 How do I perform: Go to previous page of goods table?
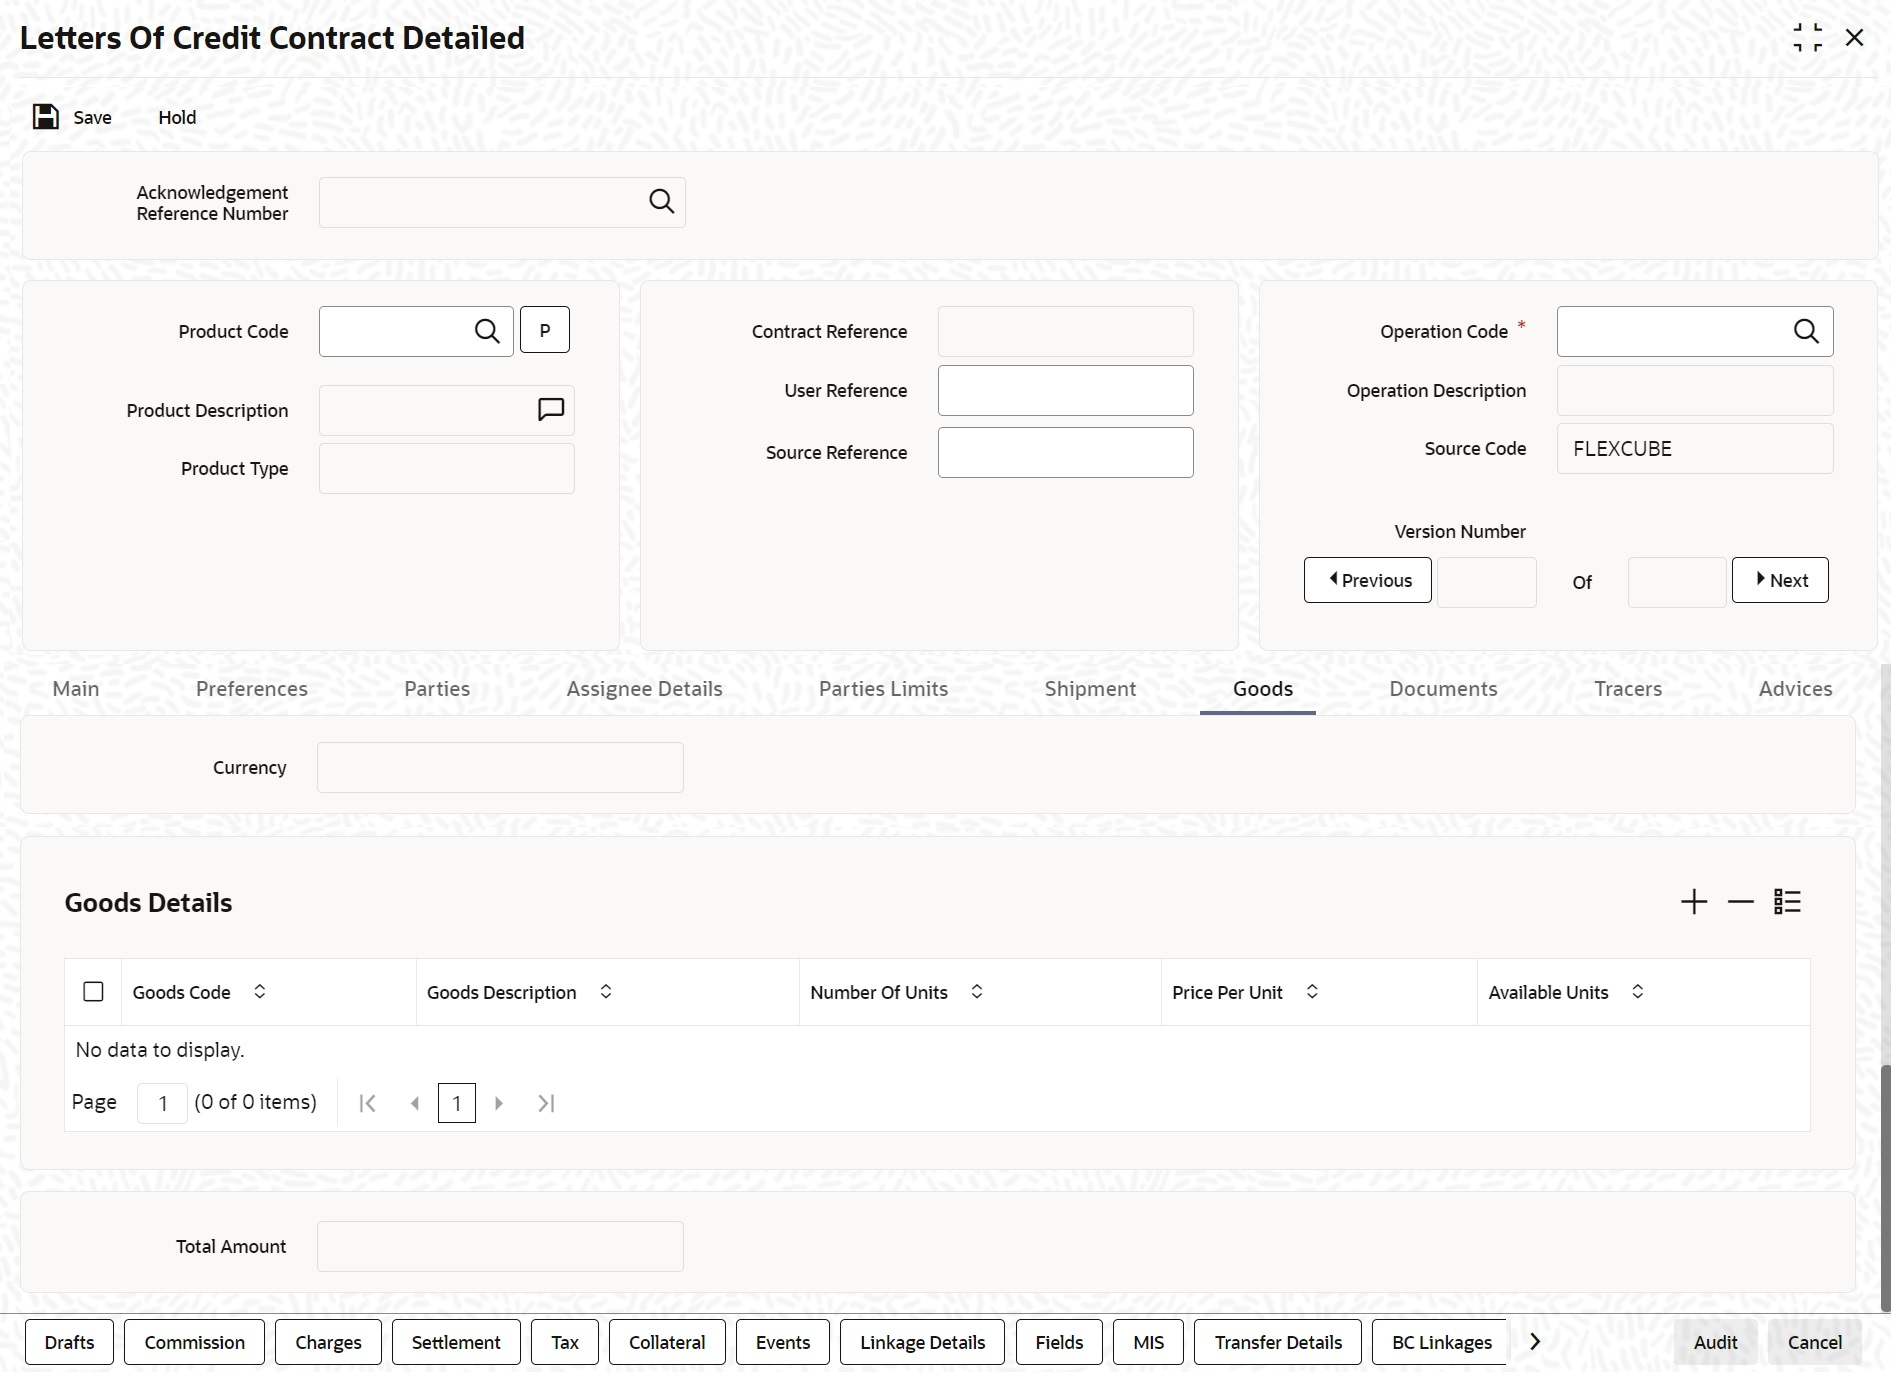point(415,1103)
